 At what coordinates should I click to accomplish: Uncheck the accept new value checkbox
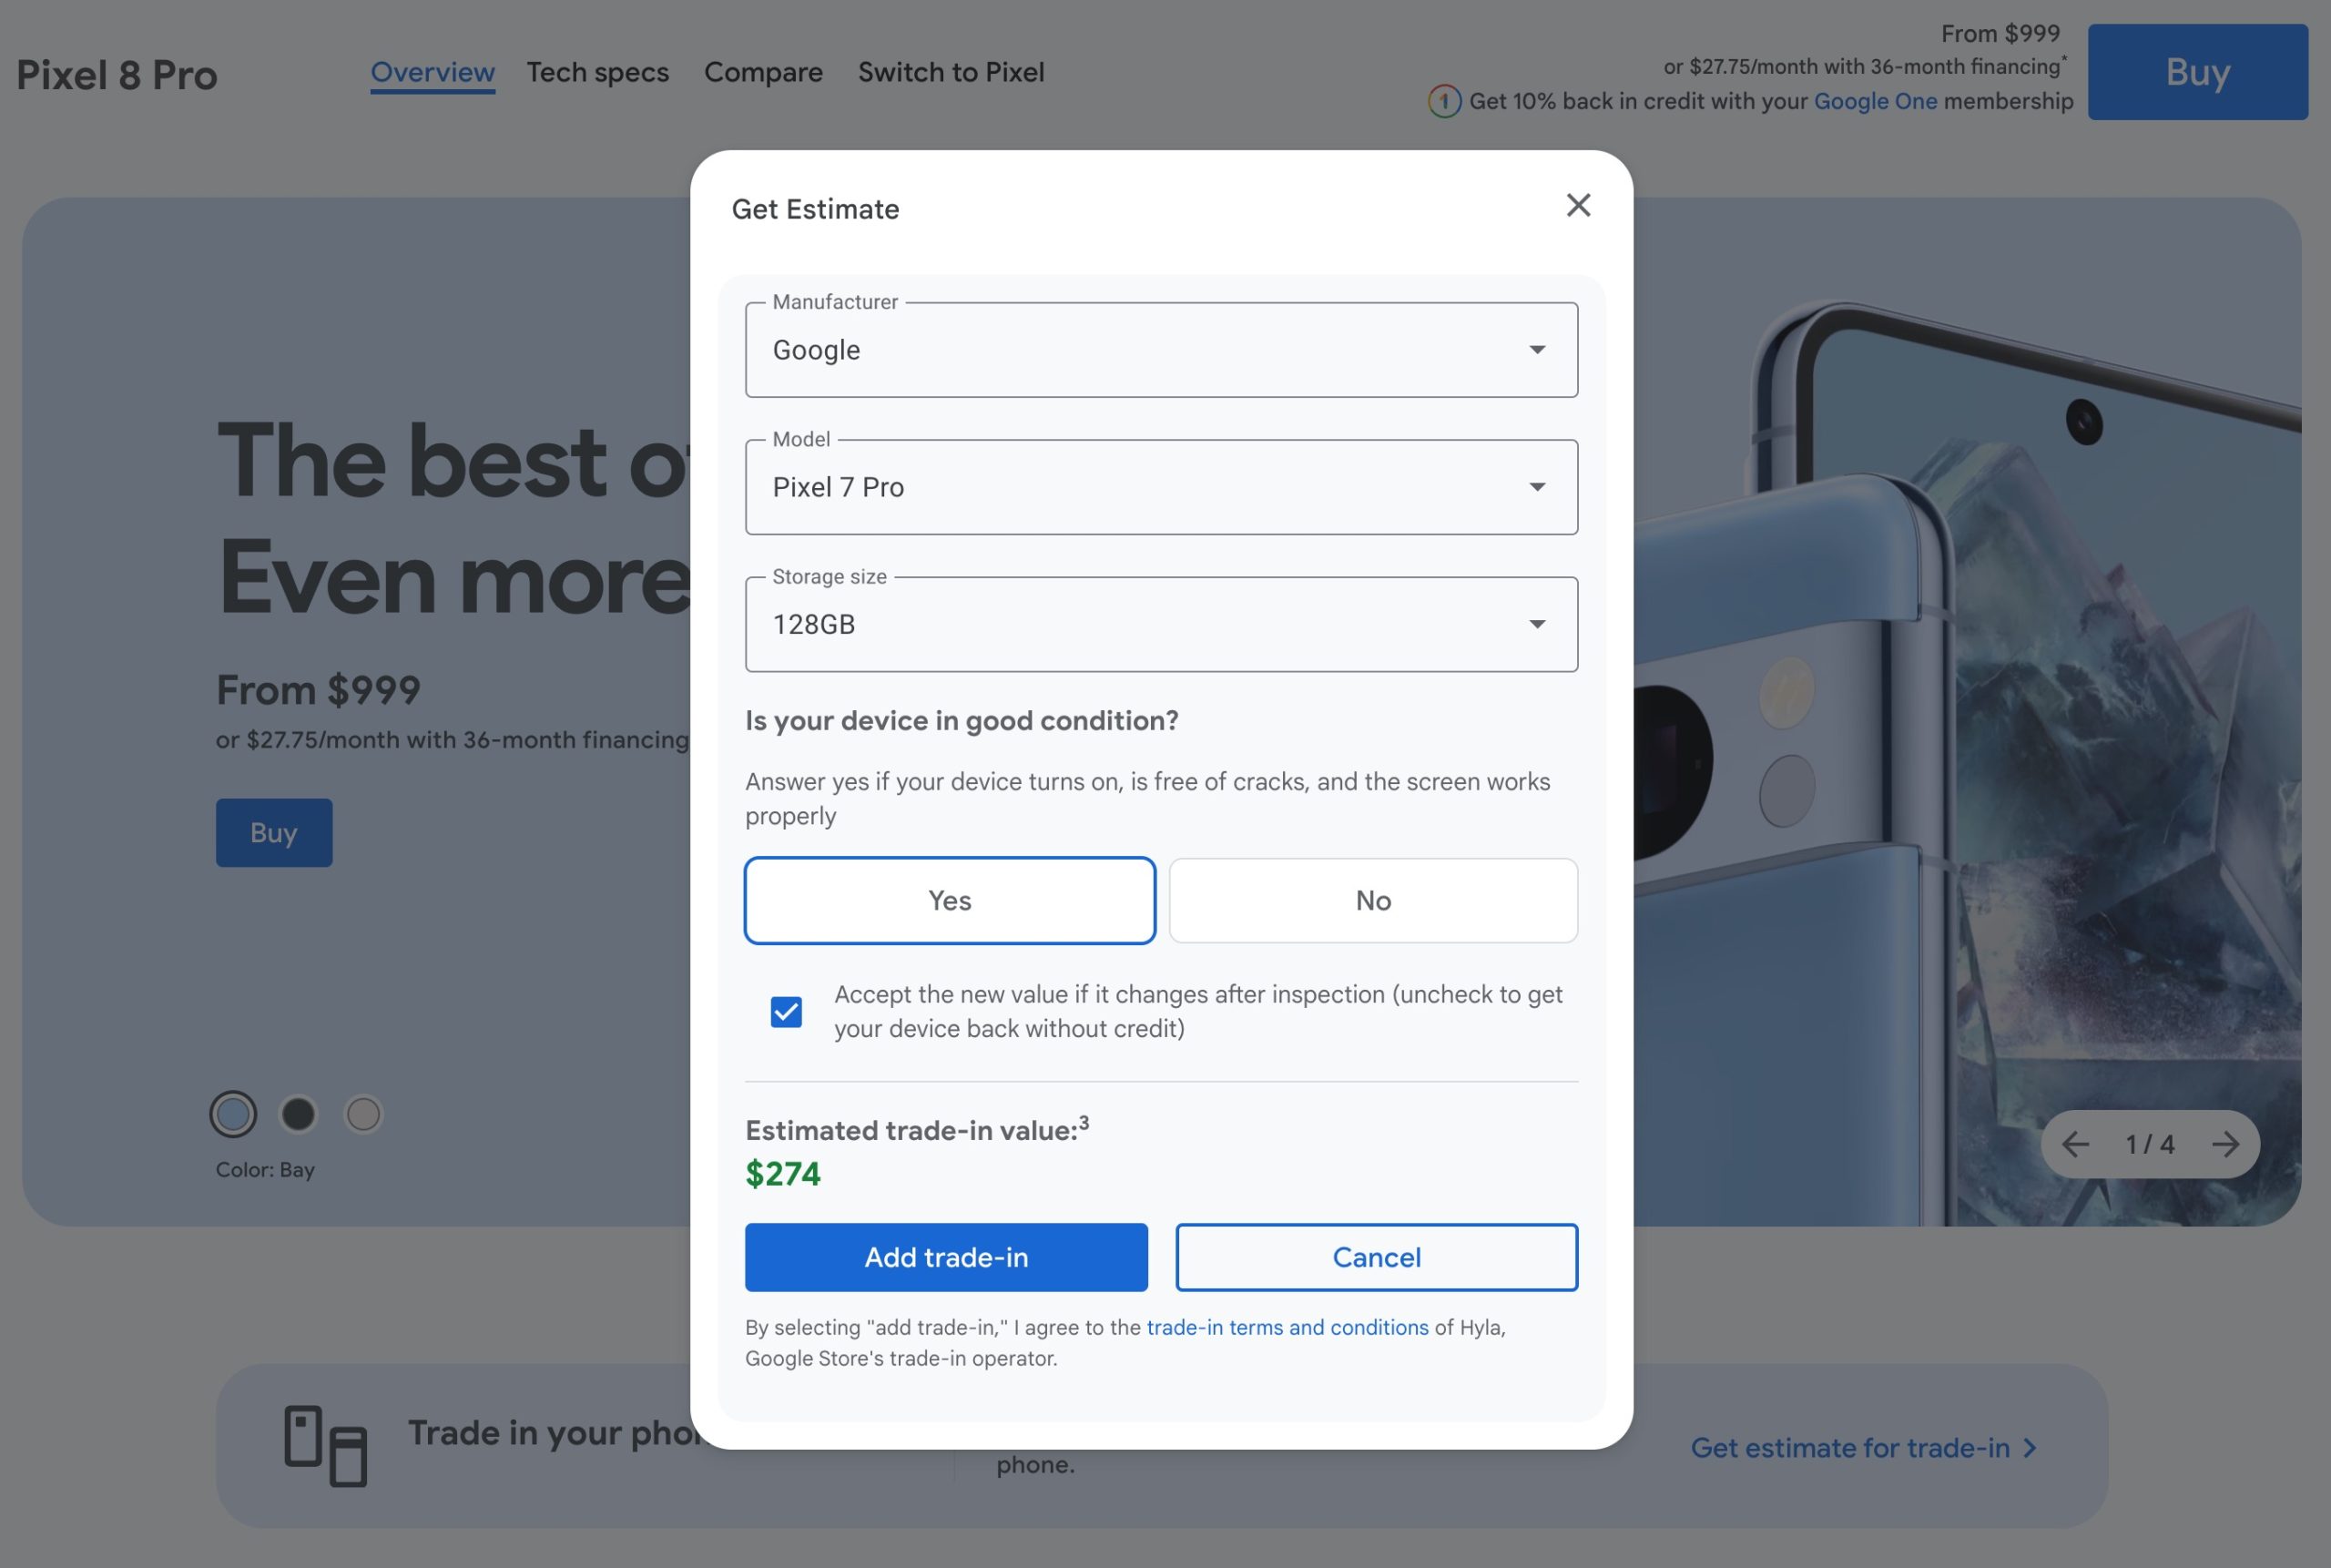point(786,1012)
